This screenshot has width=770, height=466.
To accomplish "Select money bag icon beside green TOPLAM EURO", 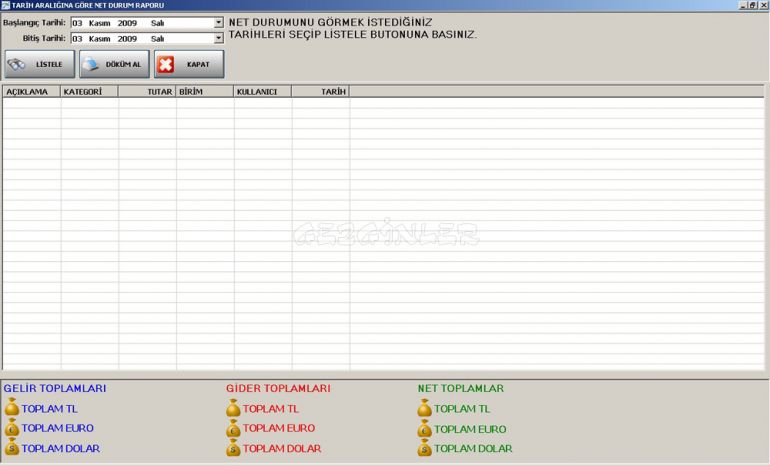I will (x=424, y=429).
